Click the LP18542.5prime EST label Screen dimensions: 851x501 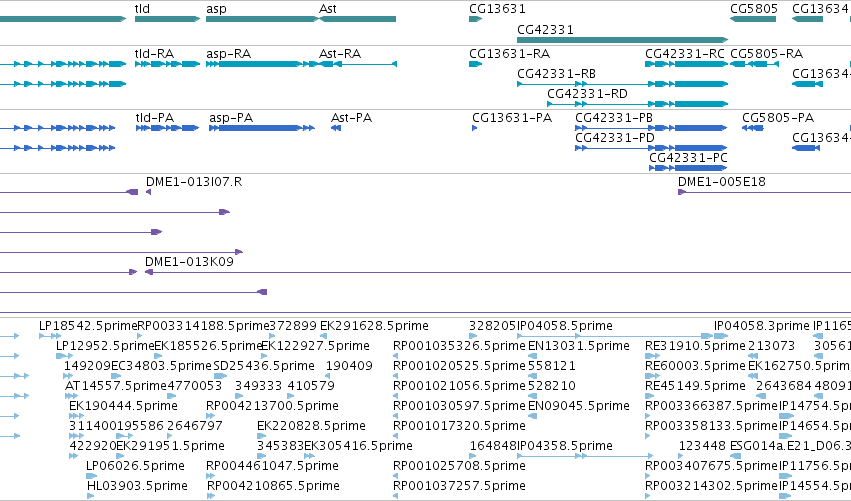(88, 326)
